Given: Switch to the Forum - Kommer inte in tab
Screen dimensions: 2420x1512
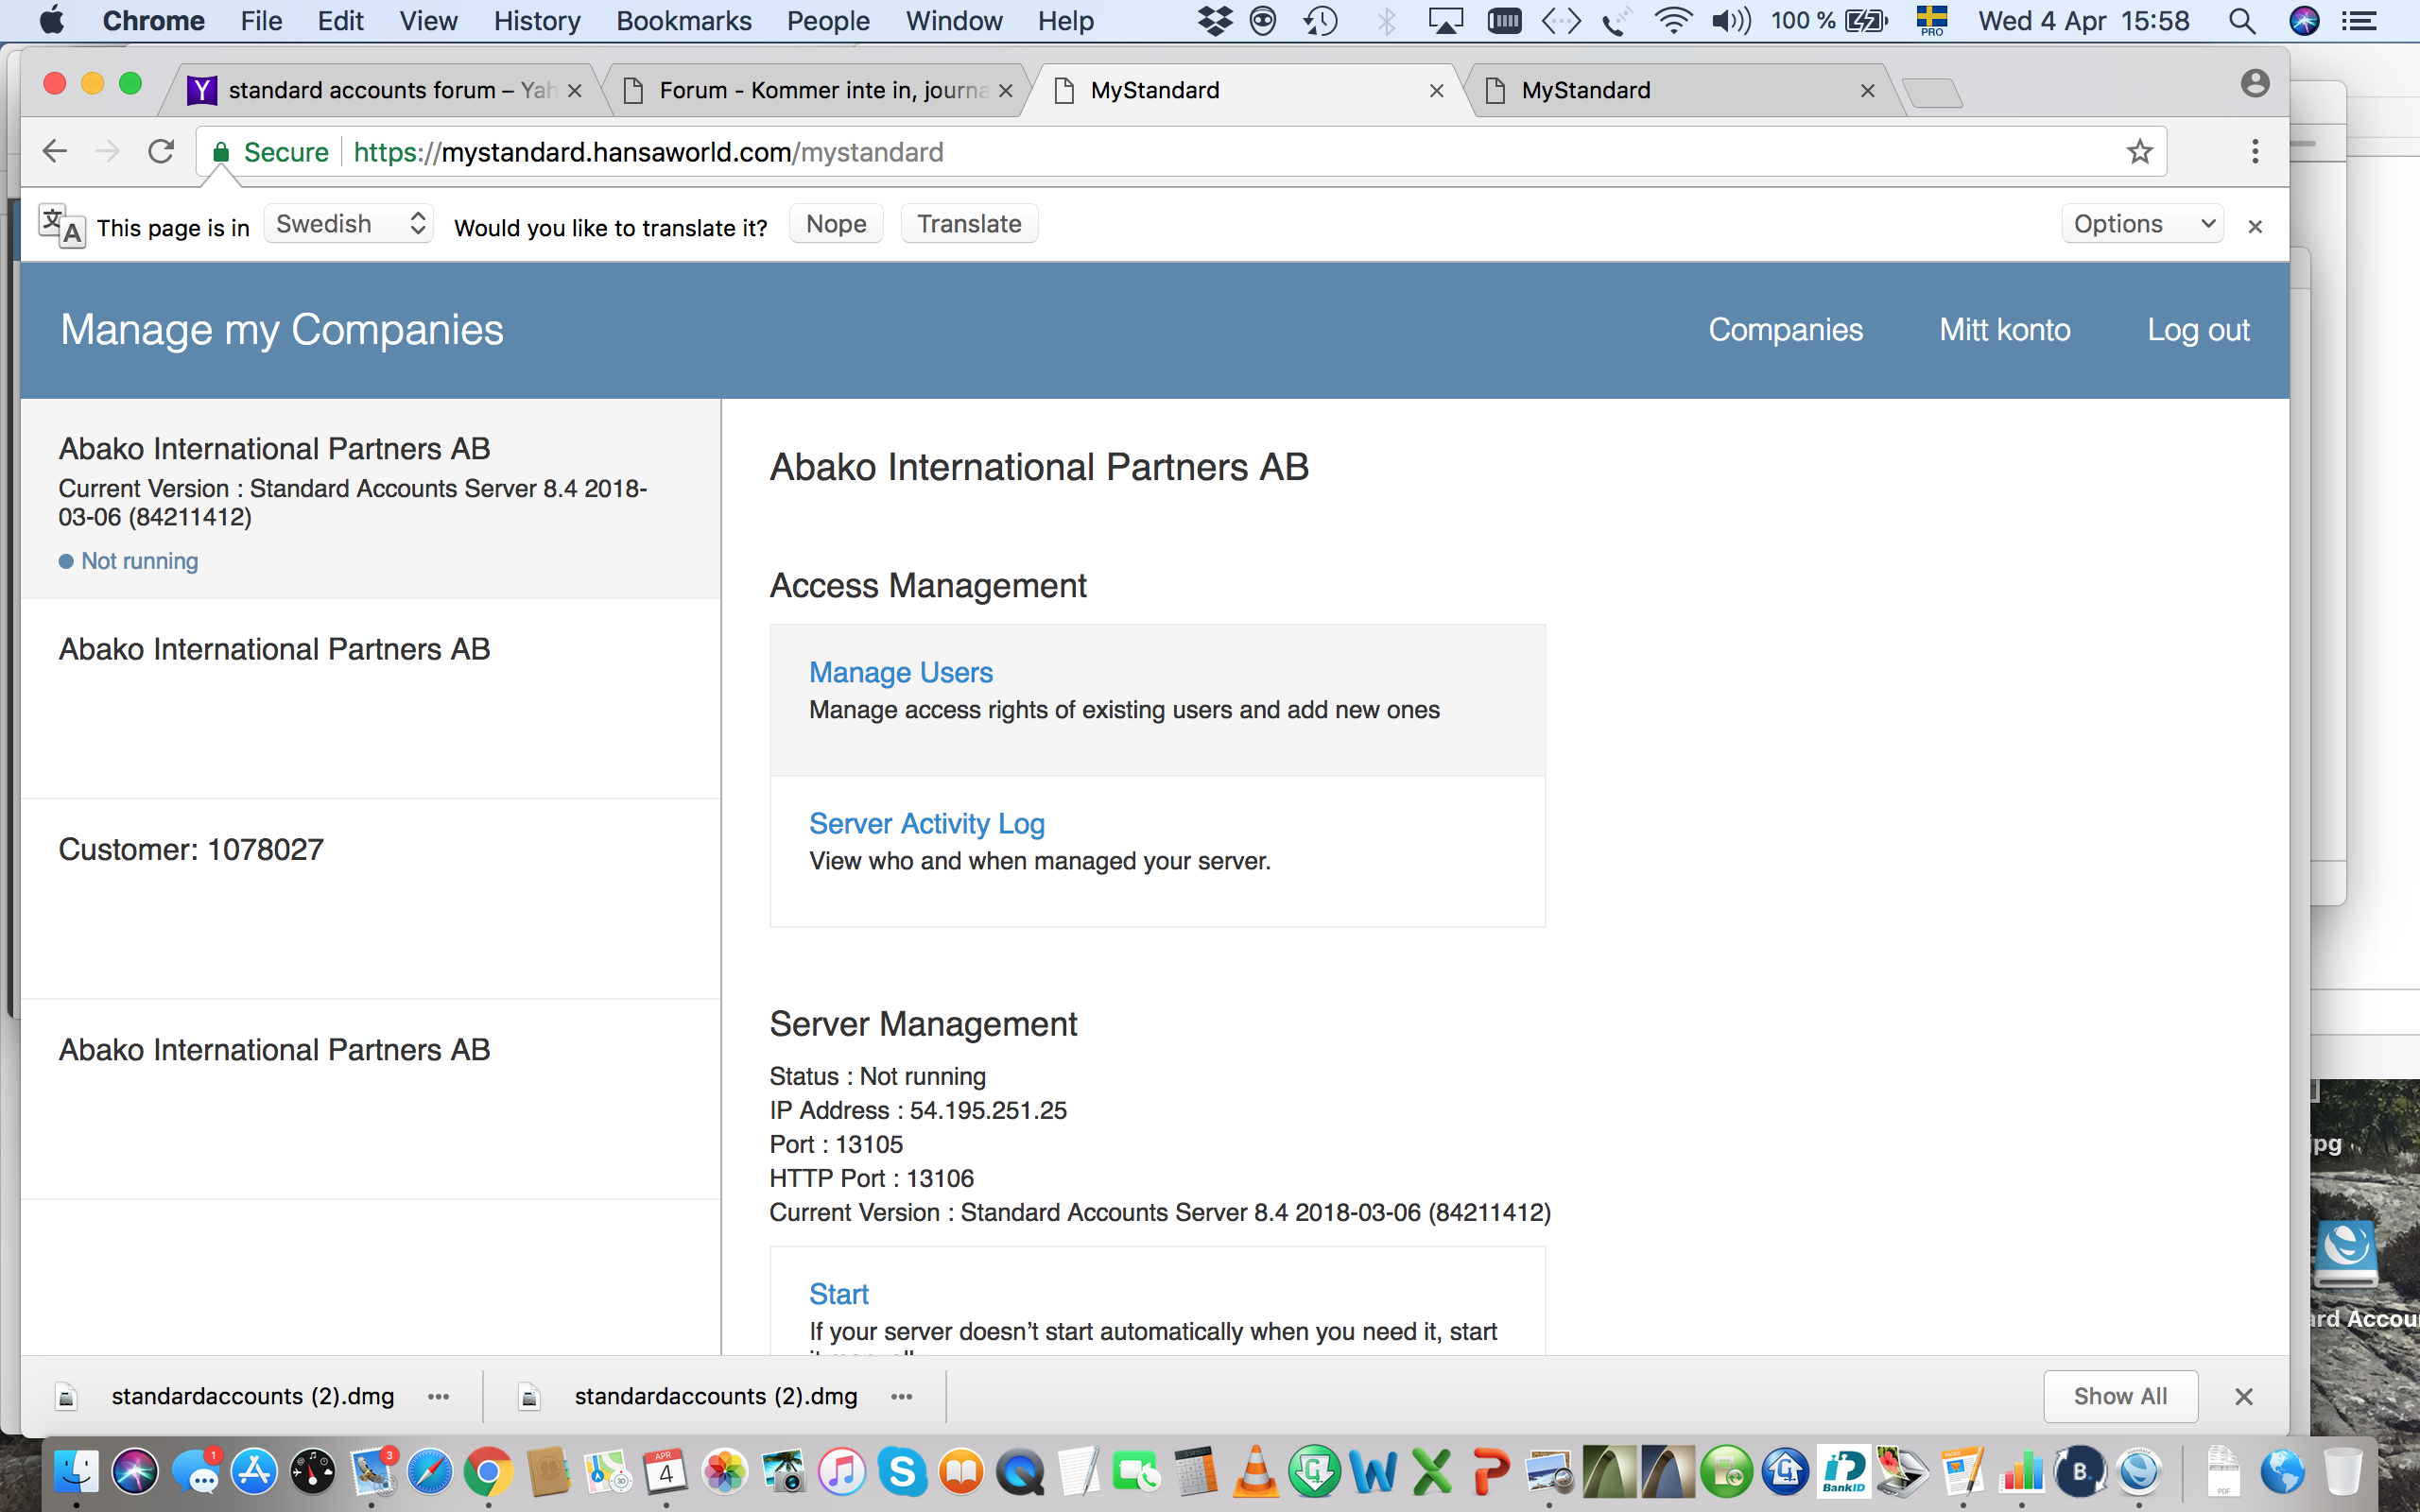Looking at the screenshot, I should (815, 90).
